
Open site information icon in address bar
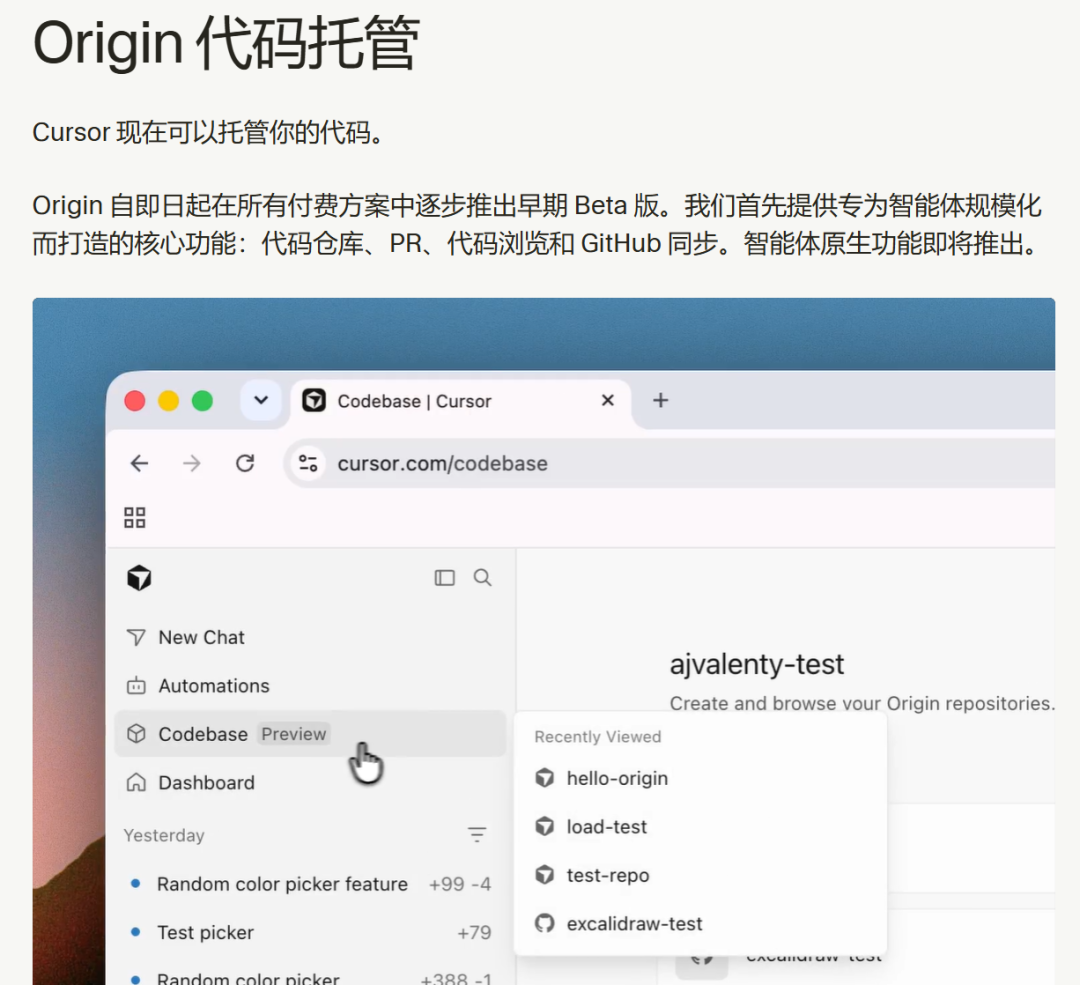(308, 464)
